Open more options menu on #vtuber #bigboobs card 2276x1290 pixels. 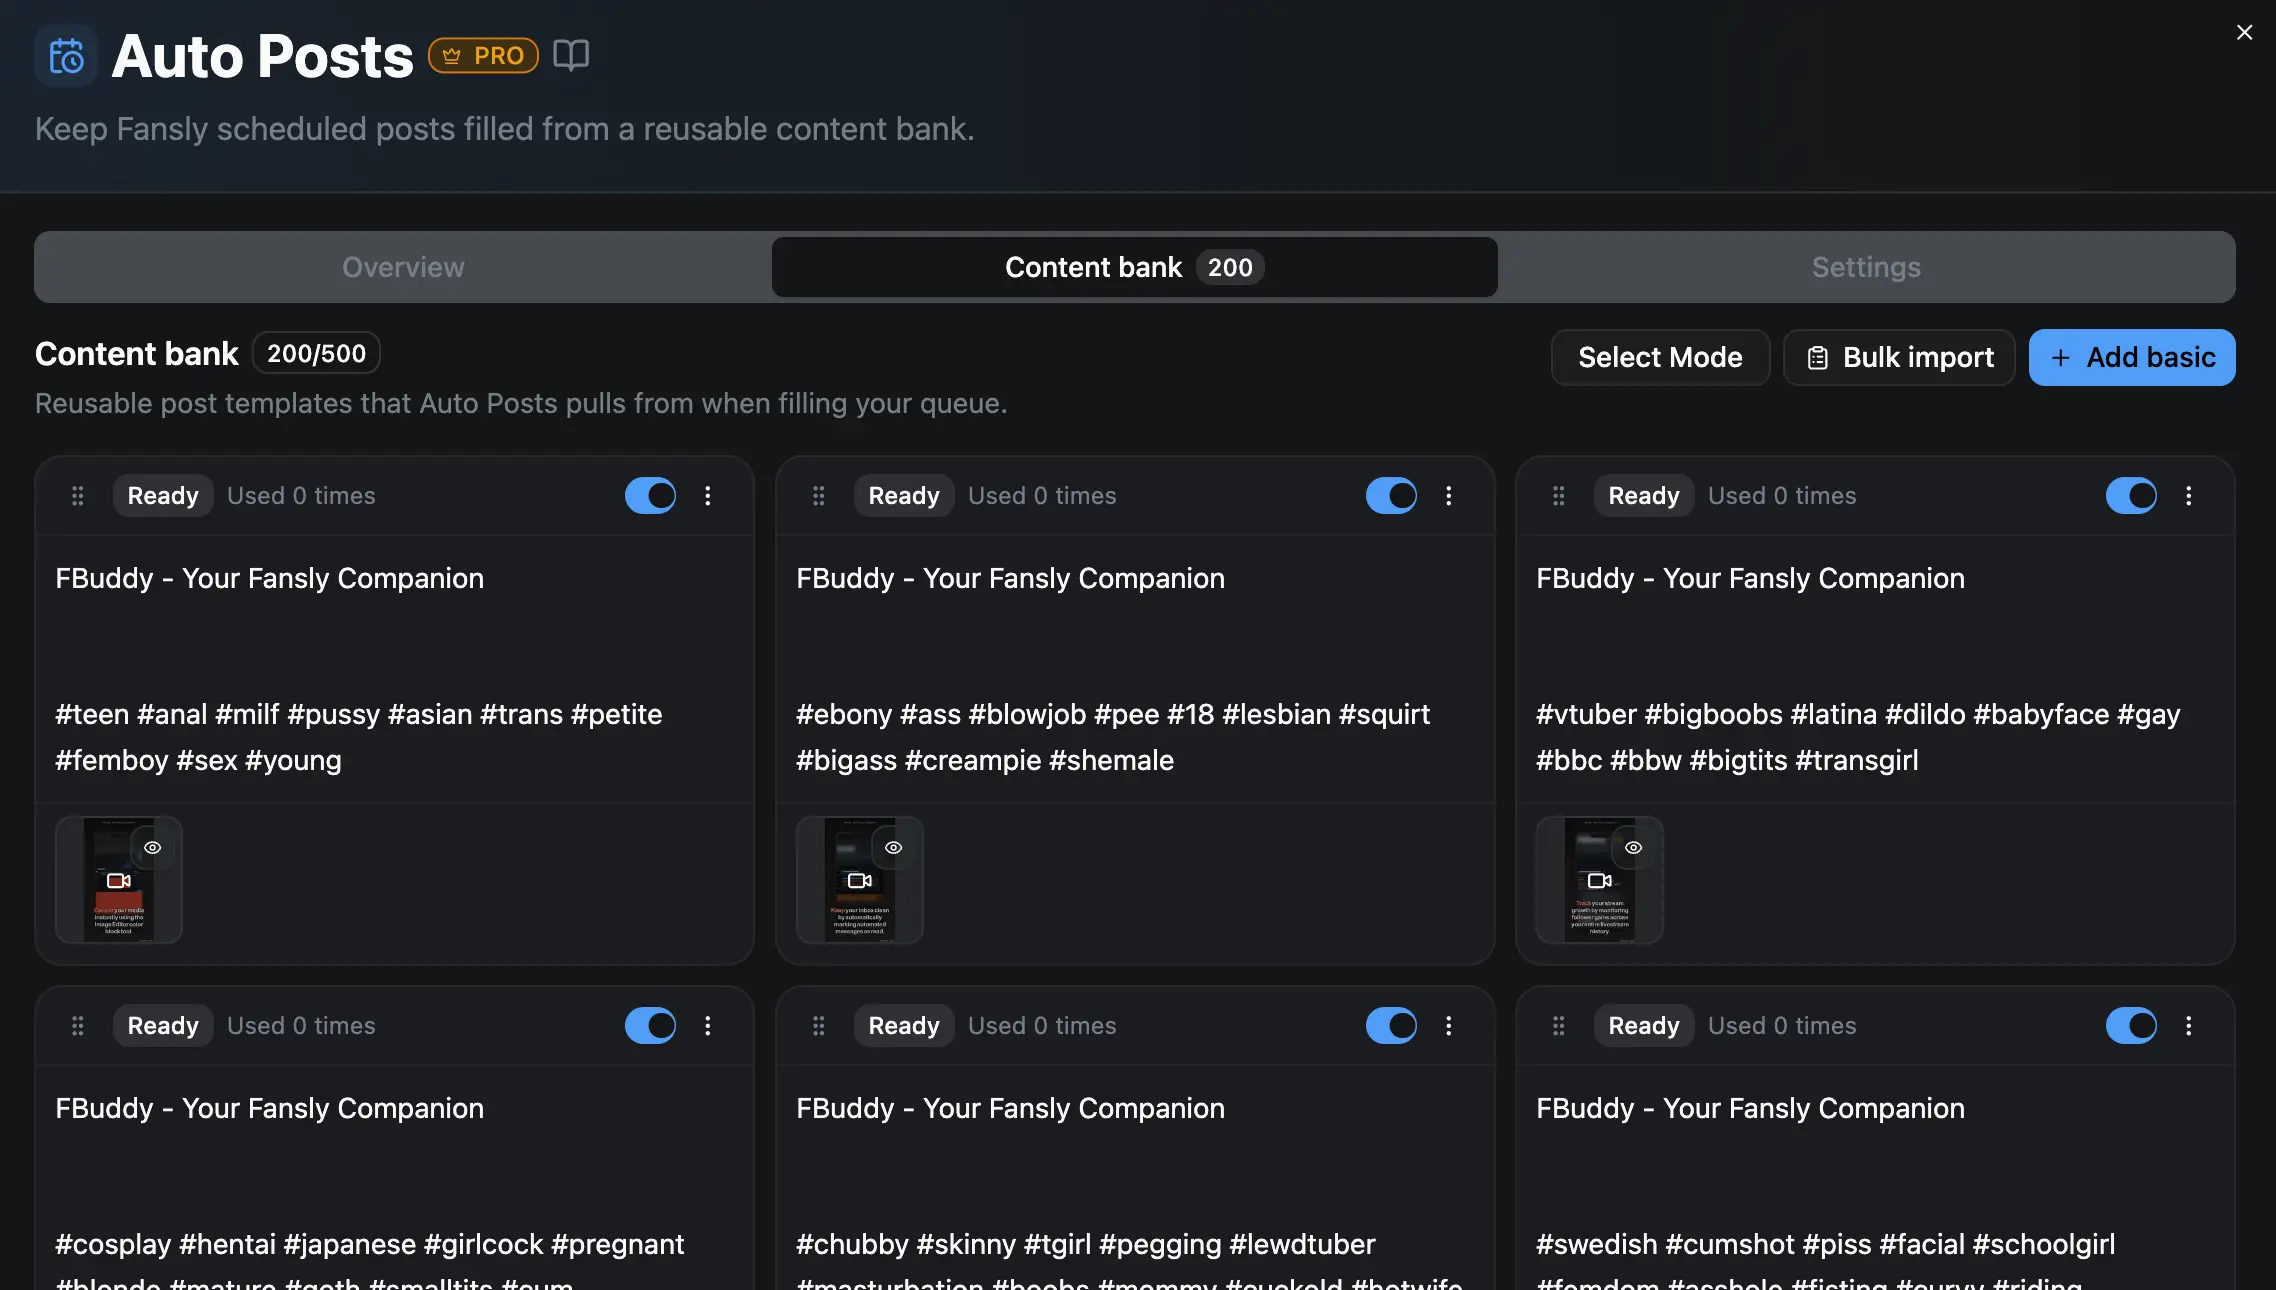2189,496
